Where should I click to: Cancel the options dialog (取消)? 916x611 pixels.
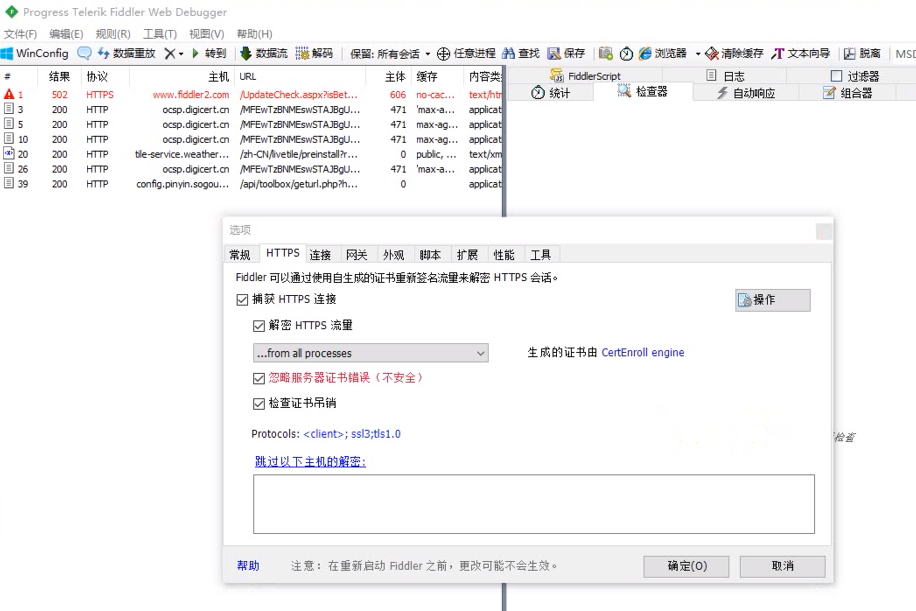pos(782,566)
